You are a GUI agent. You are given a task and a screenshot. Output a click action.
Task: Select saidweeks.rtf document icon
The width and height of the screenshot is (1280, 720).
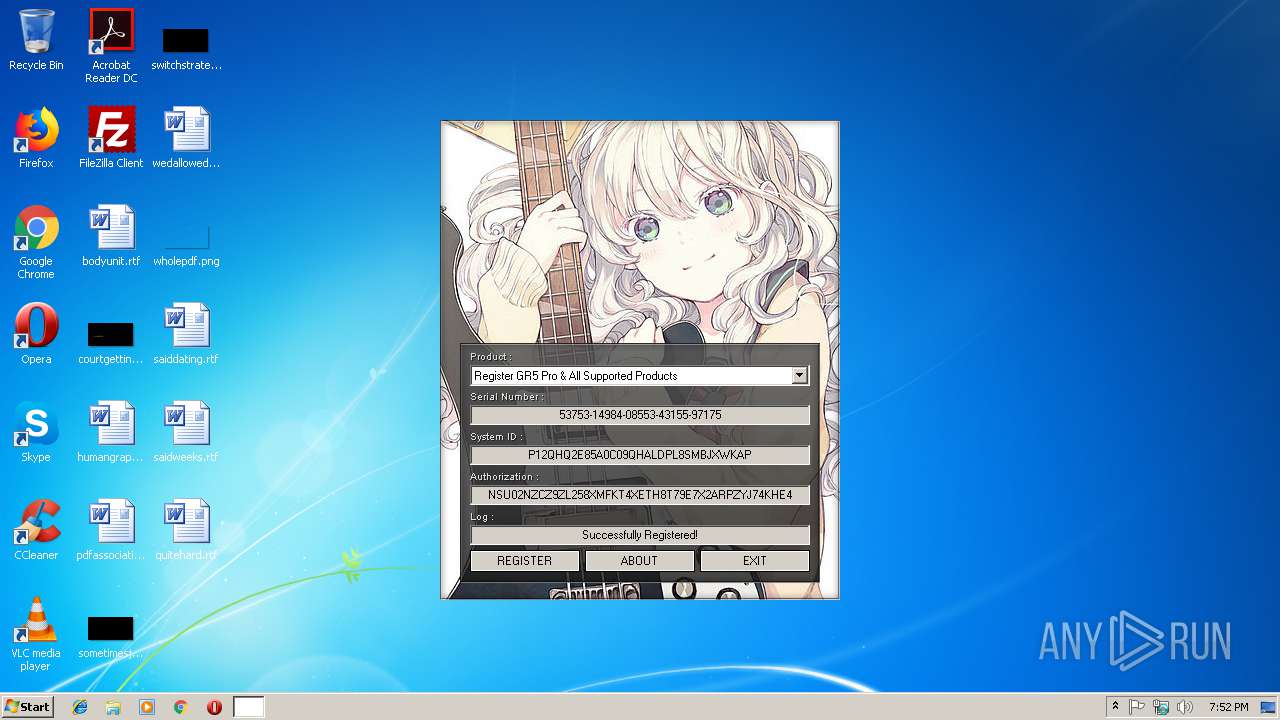pyautogui.click(x=186, y=432)
